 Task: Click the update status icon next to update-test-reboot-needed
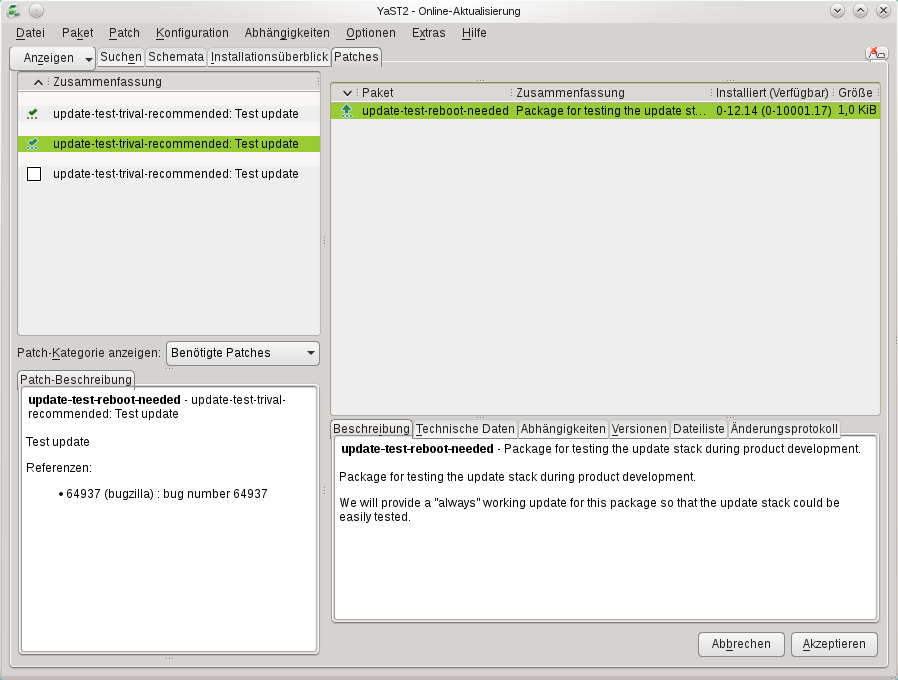(347, 110)
